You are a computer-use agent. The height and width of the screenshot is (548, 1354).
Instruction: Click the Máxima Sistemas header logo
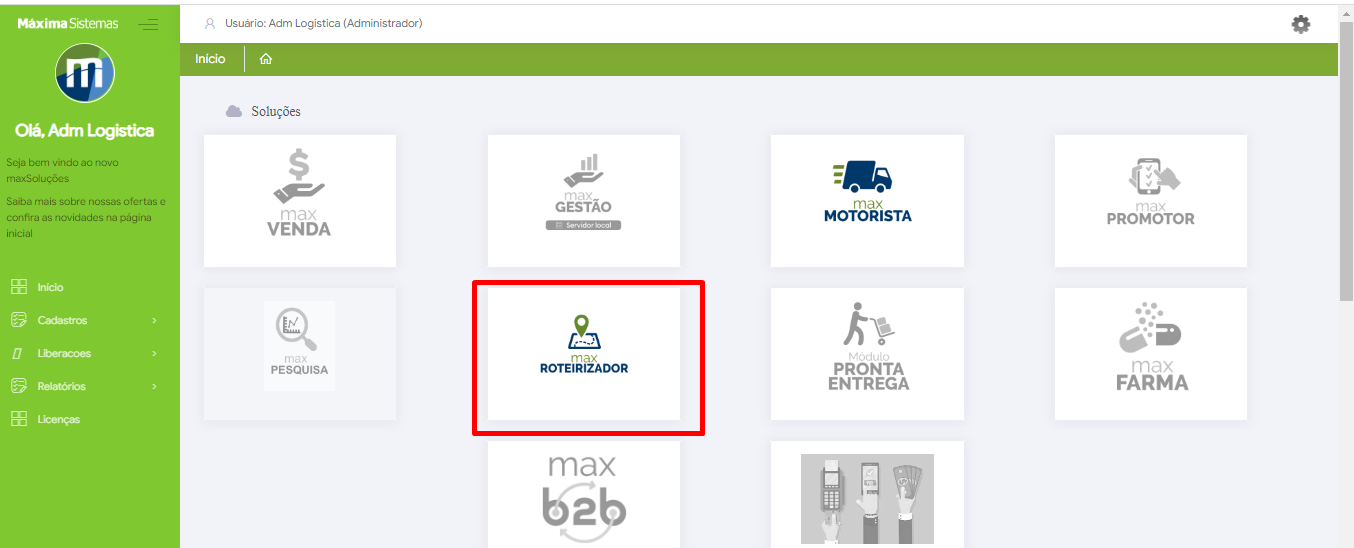pos(68,23)
